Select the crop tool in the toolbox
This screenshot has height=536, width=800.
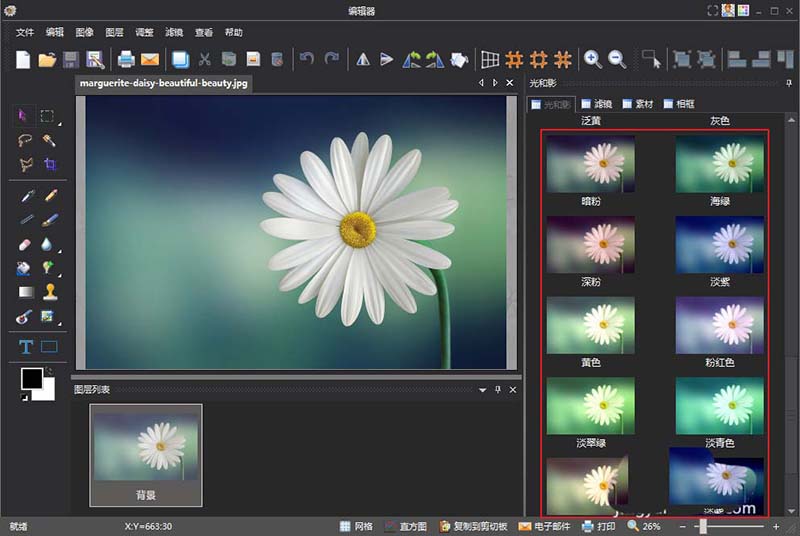click(x=49, y=165)
